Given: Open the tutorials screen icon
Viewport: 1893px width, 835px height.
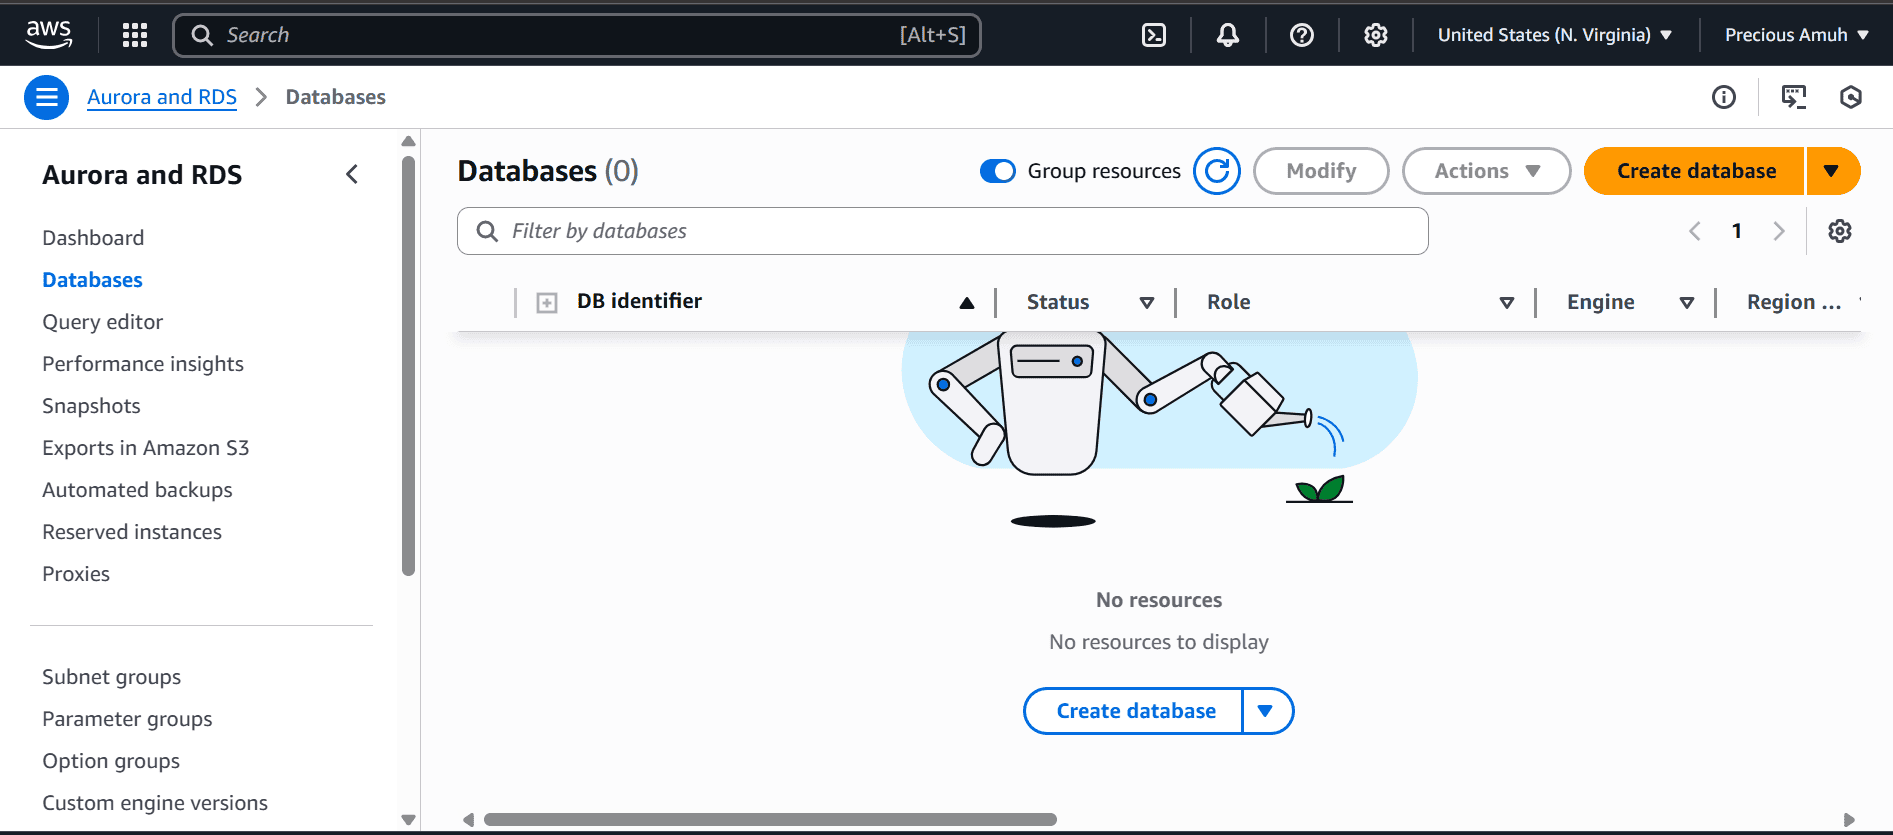Looking at the screenshot, I should pyautogui.click(x=1794, y=97).
